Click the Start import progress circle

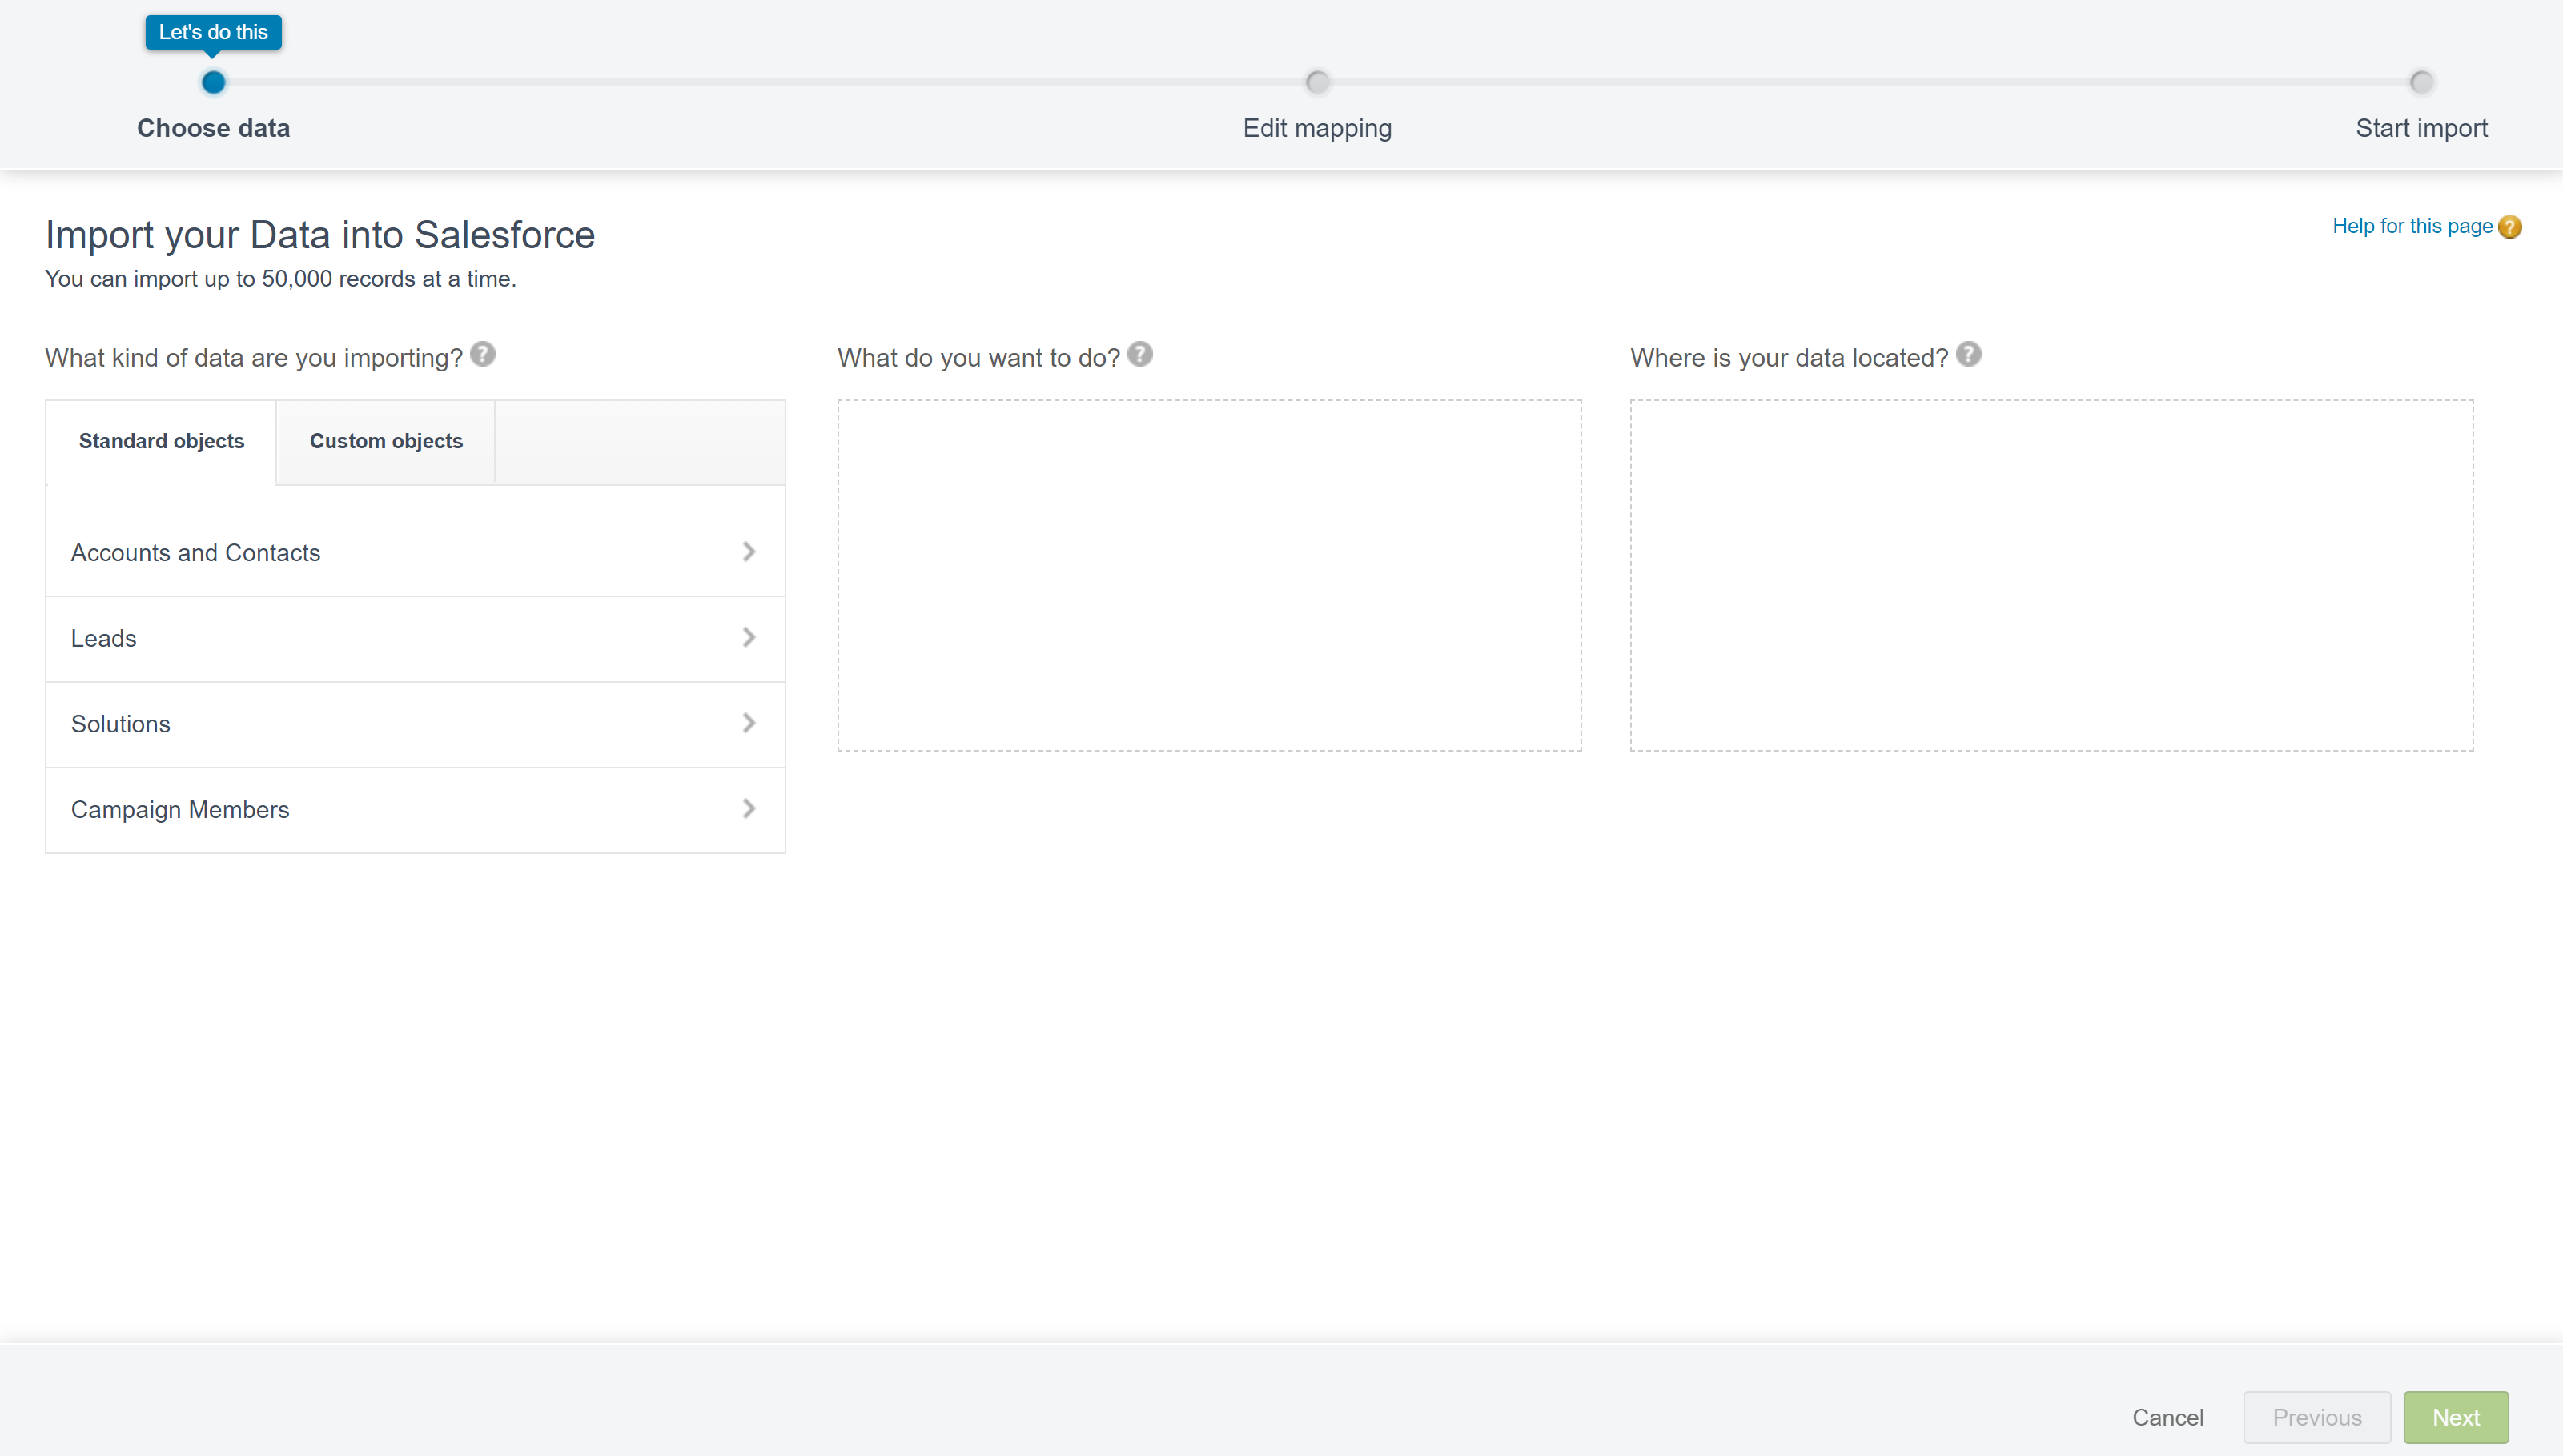2420,82
